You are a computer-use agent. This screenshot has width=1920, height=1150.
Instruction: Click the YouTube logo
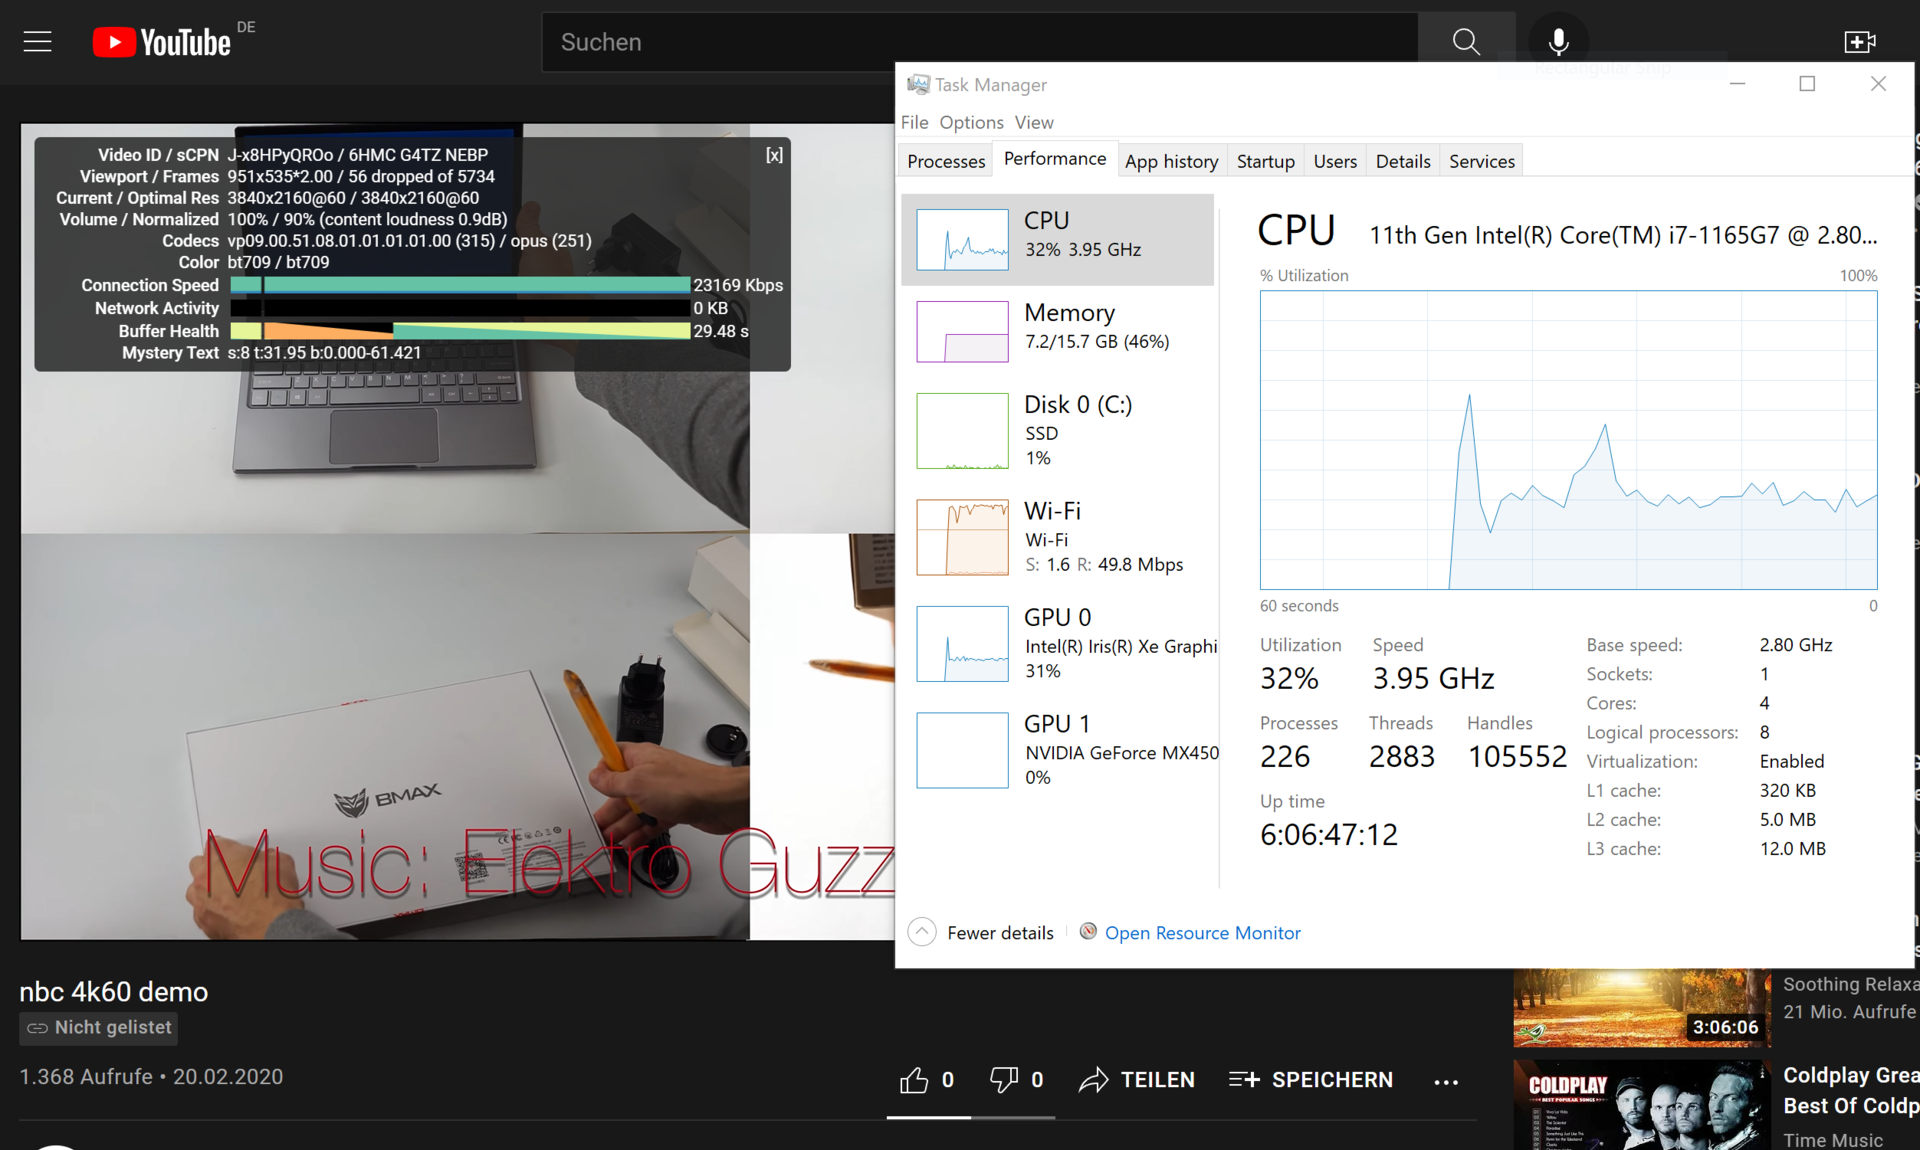coord(162,42)
